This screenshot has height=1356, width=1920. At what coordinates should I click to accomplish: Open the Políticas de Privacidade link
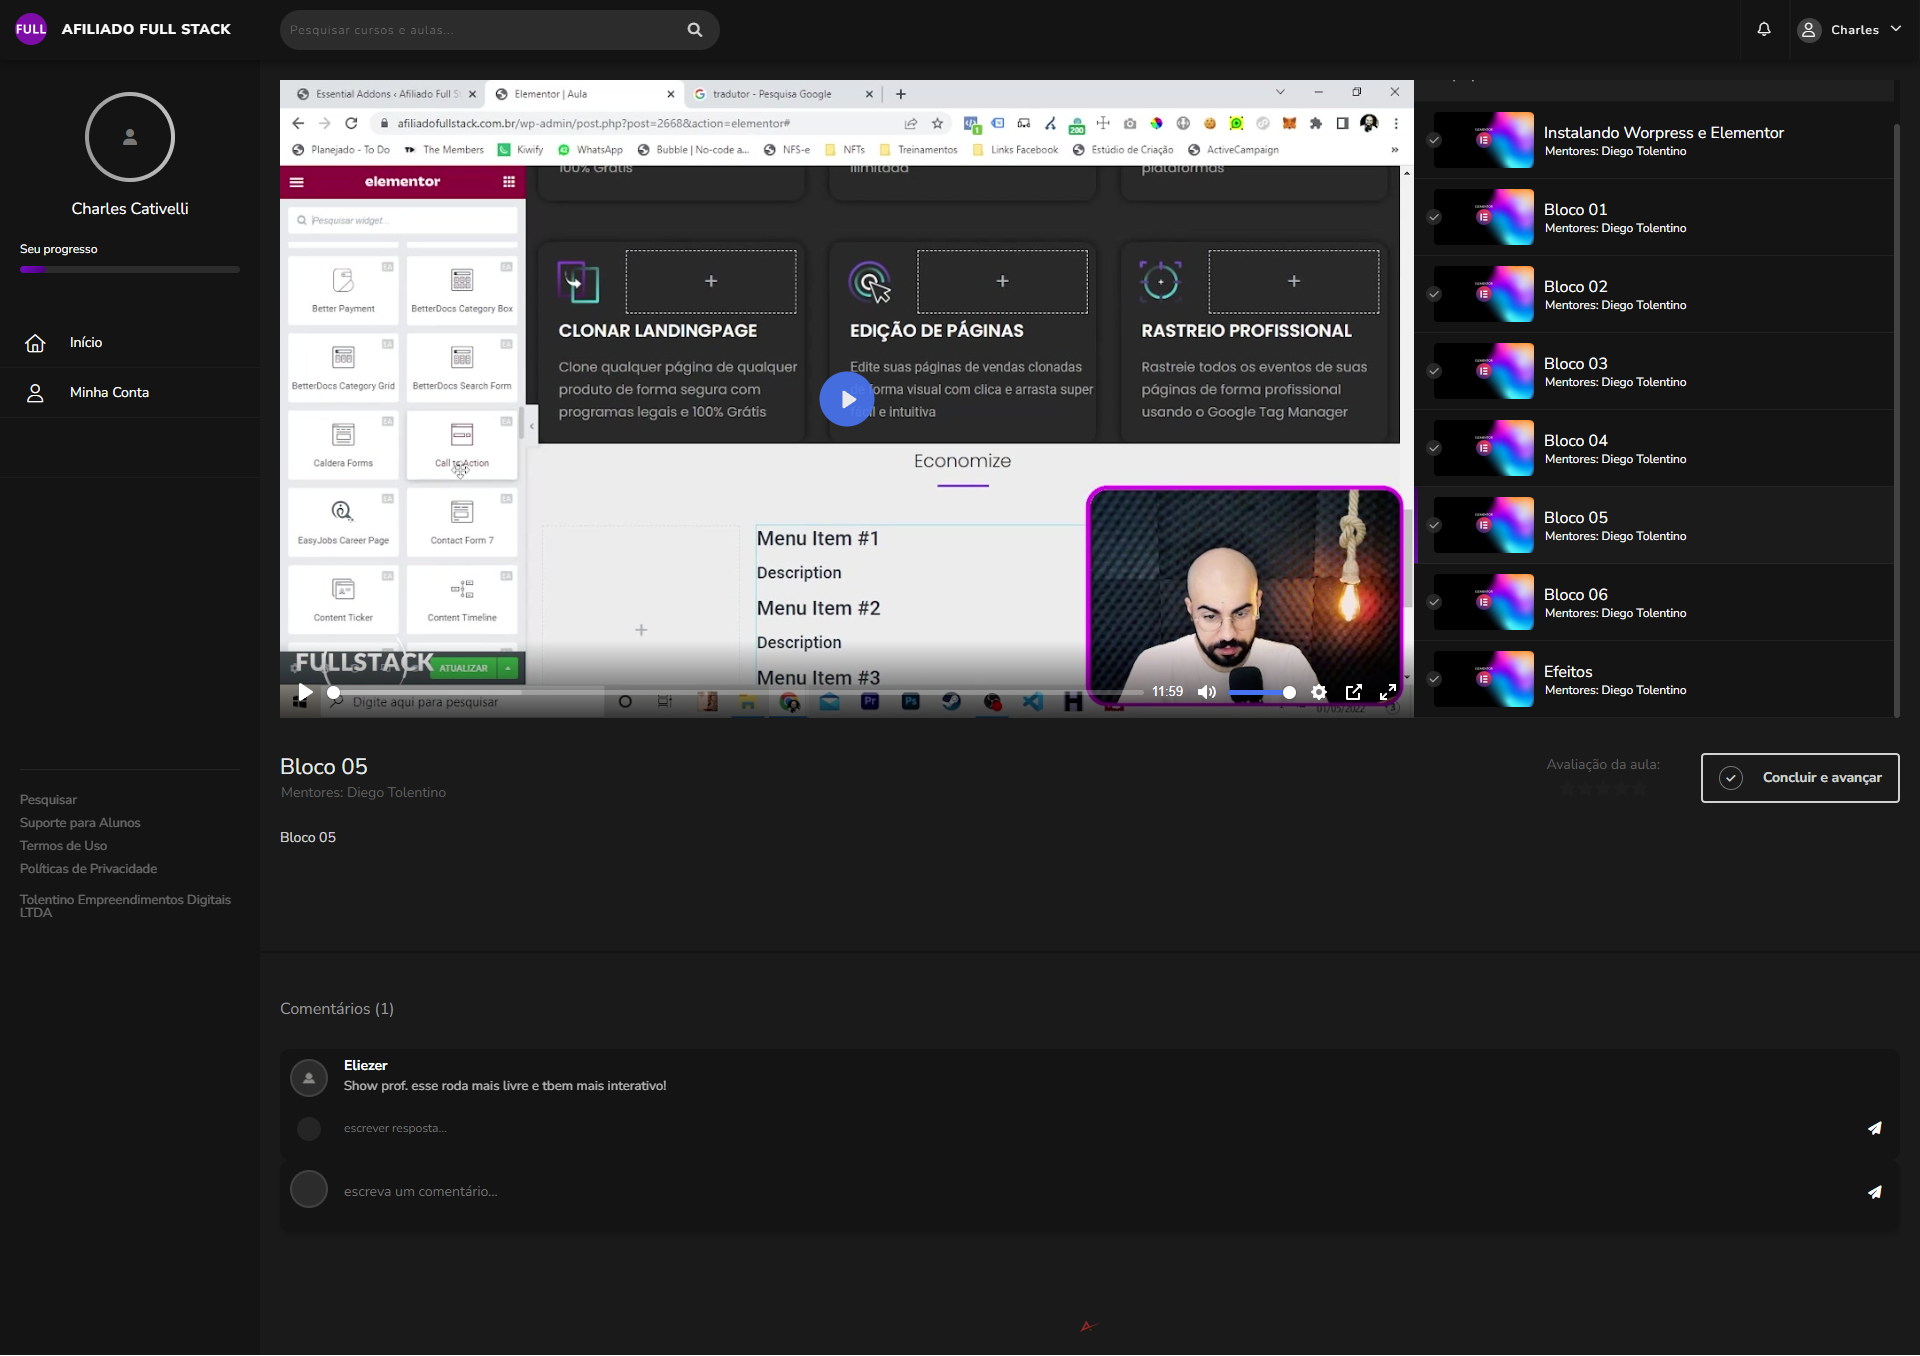coord(88,869)
